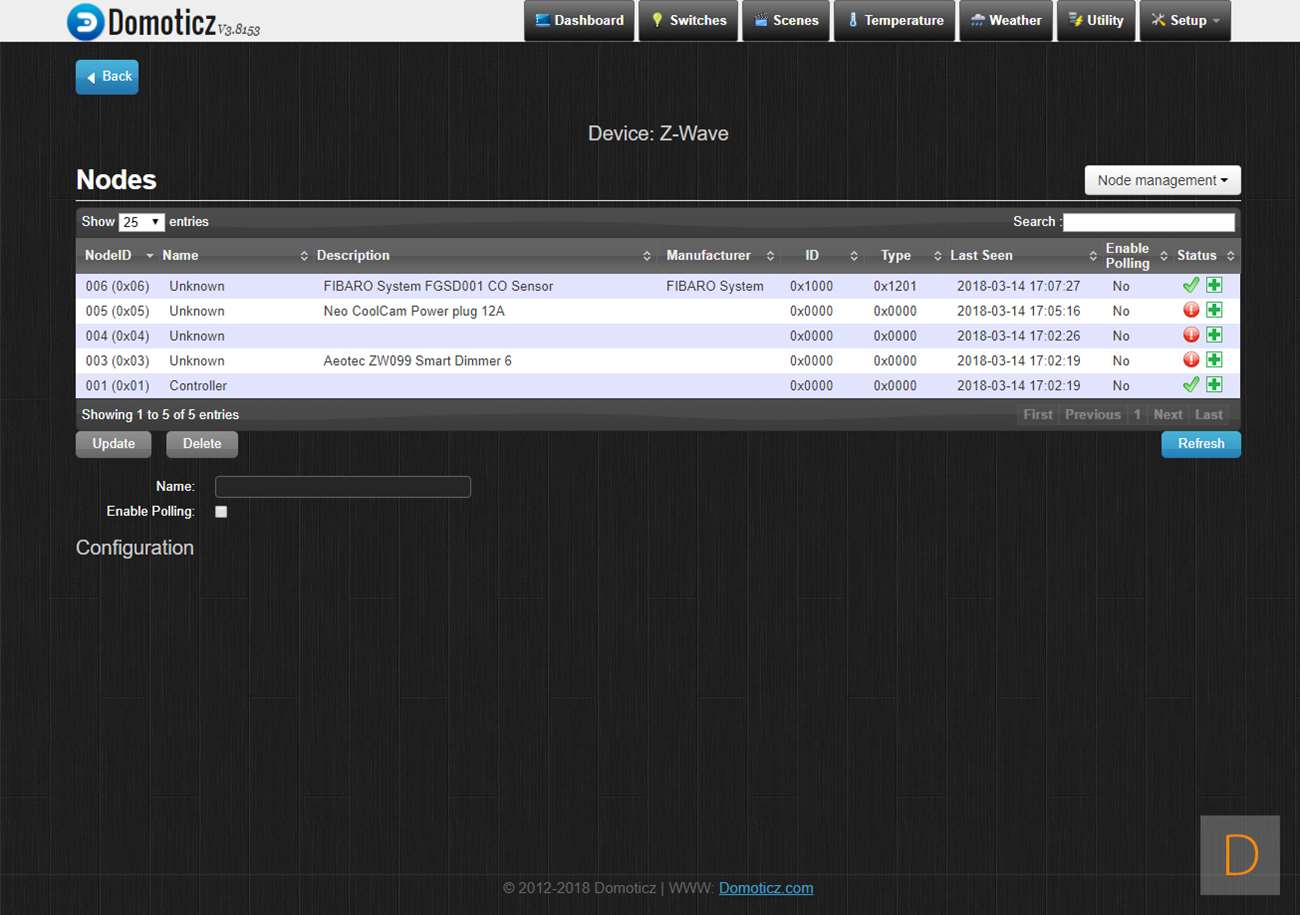Expand the Node management dropdown
1300x915 pixels.
[x=1162, y=180]
